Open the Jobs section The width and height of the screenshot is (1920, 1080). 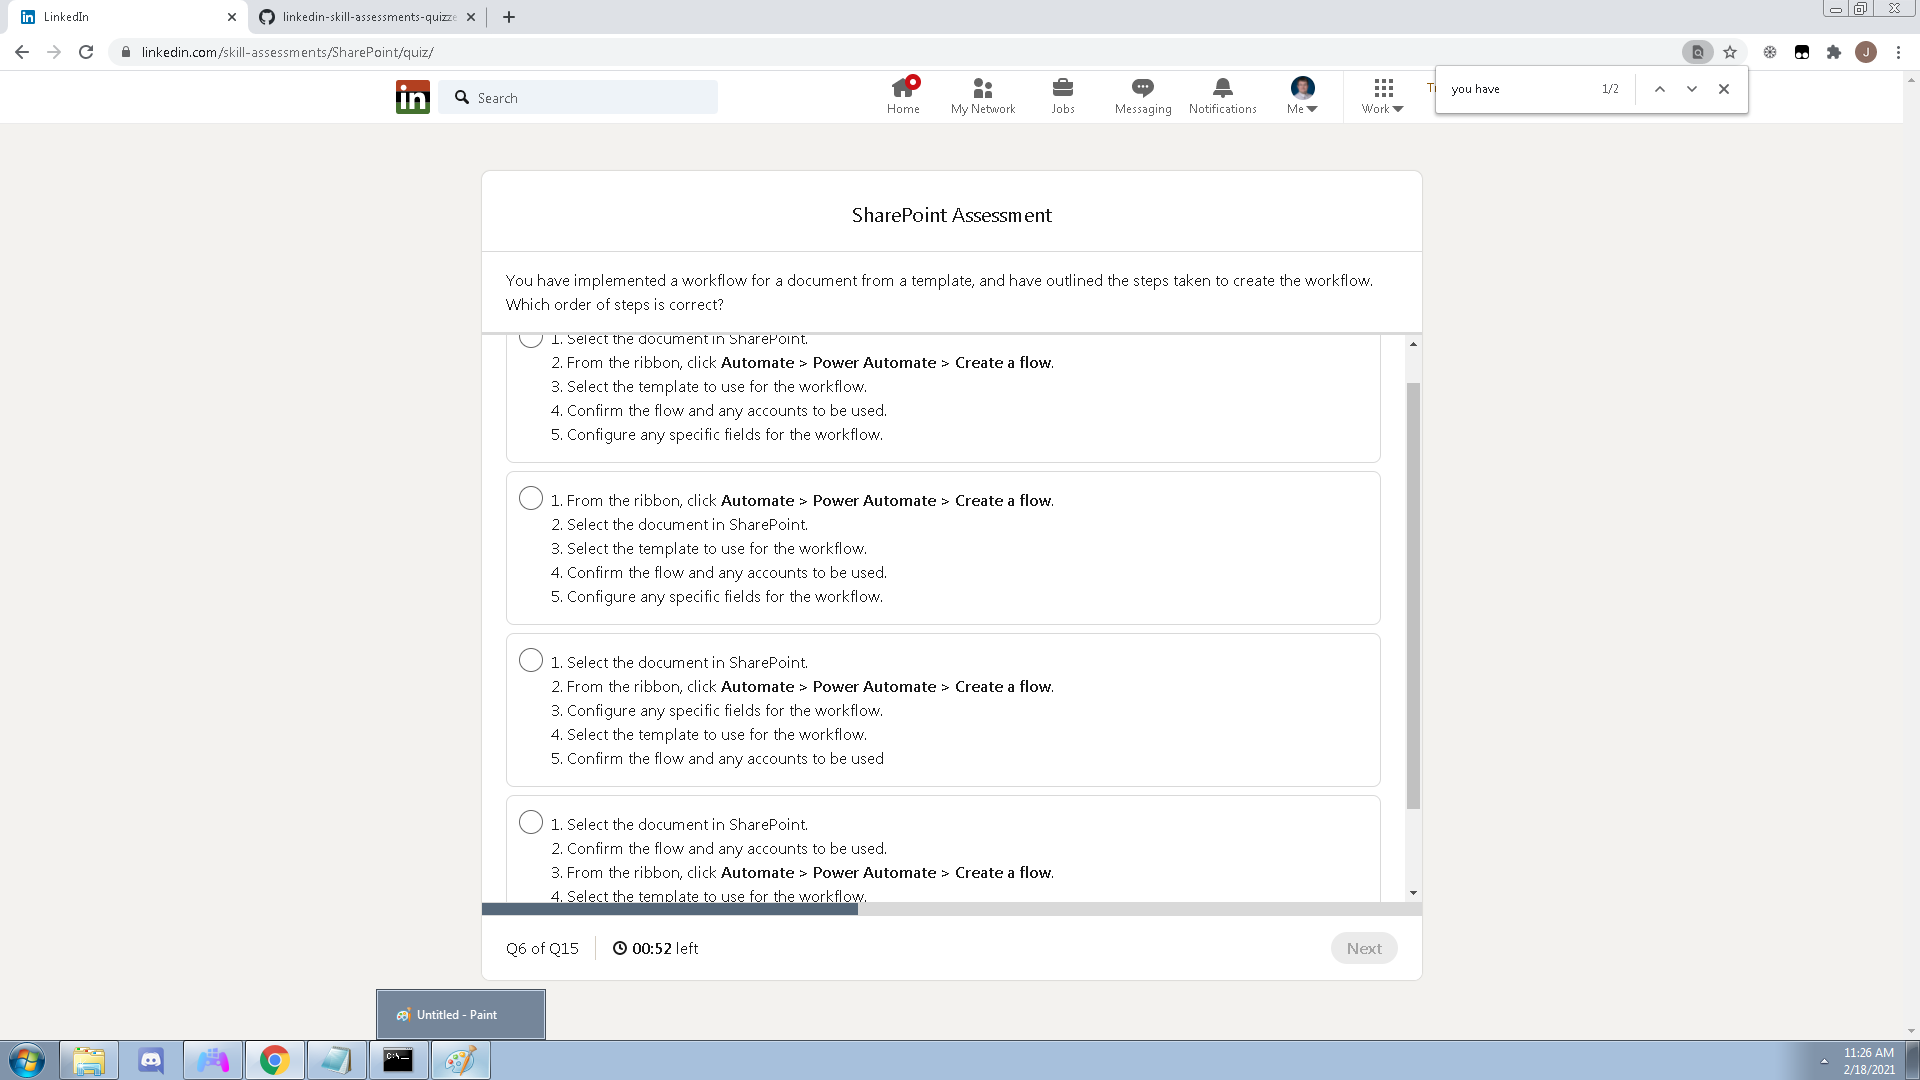[1062, 96]
